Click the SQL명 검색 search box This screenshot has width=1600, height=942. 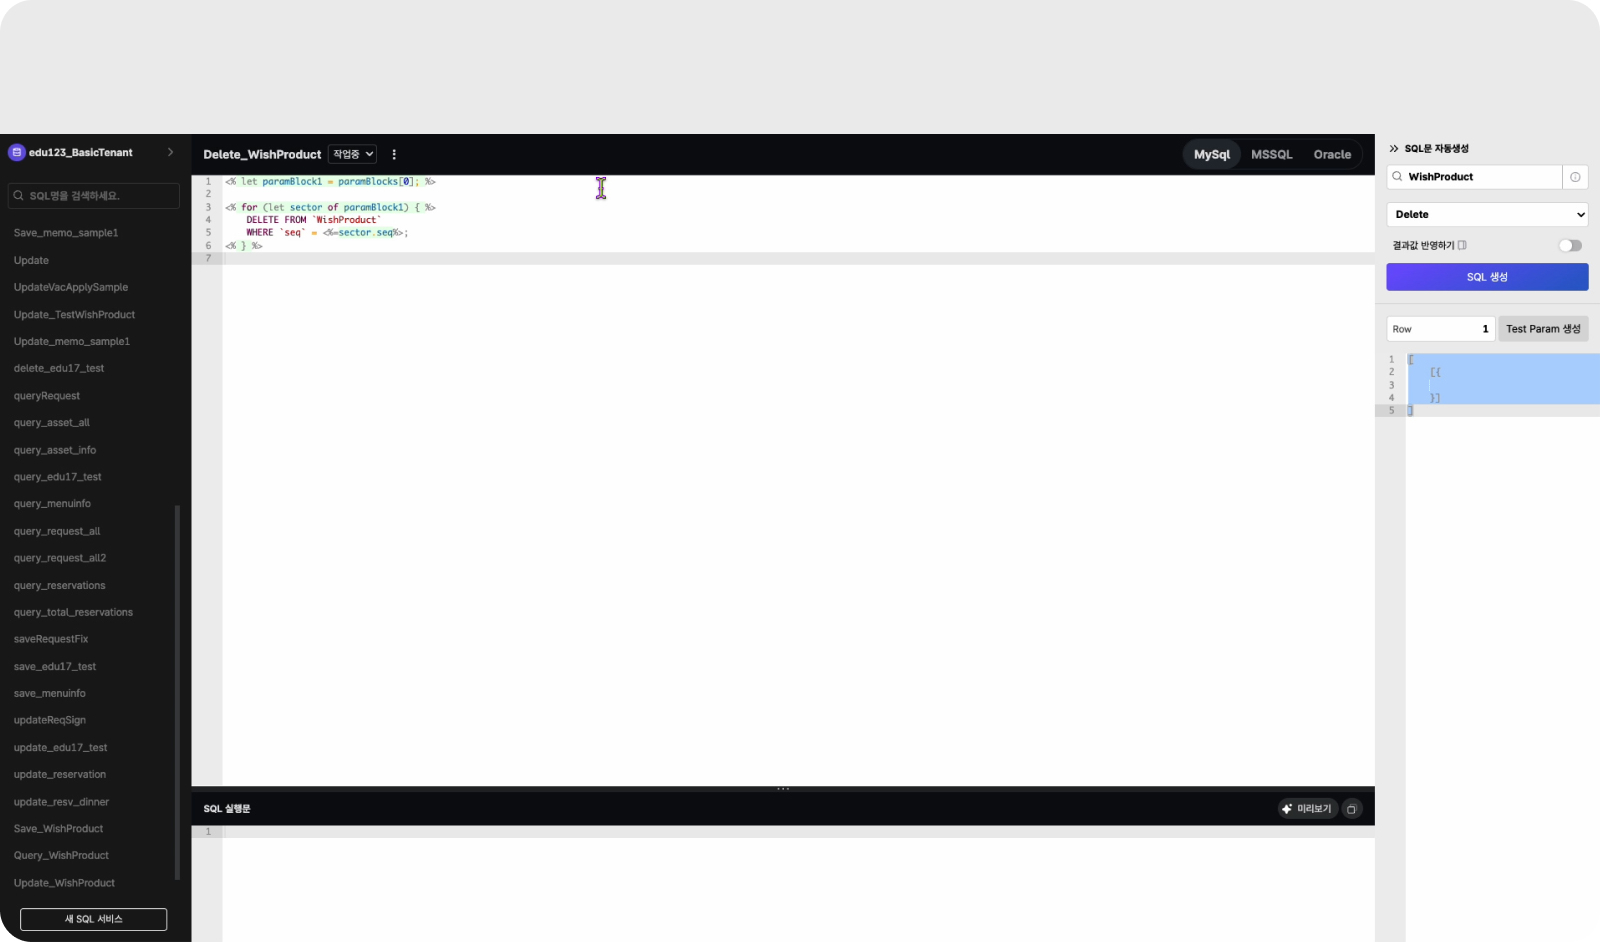94,196
